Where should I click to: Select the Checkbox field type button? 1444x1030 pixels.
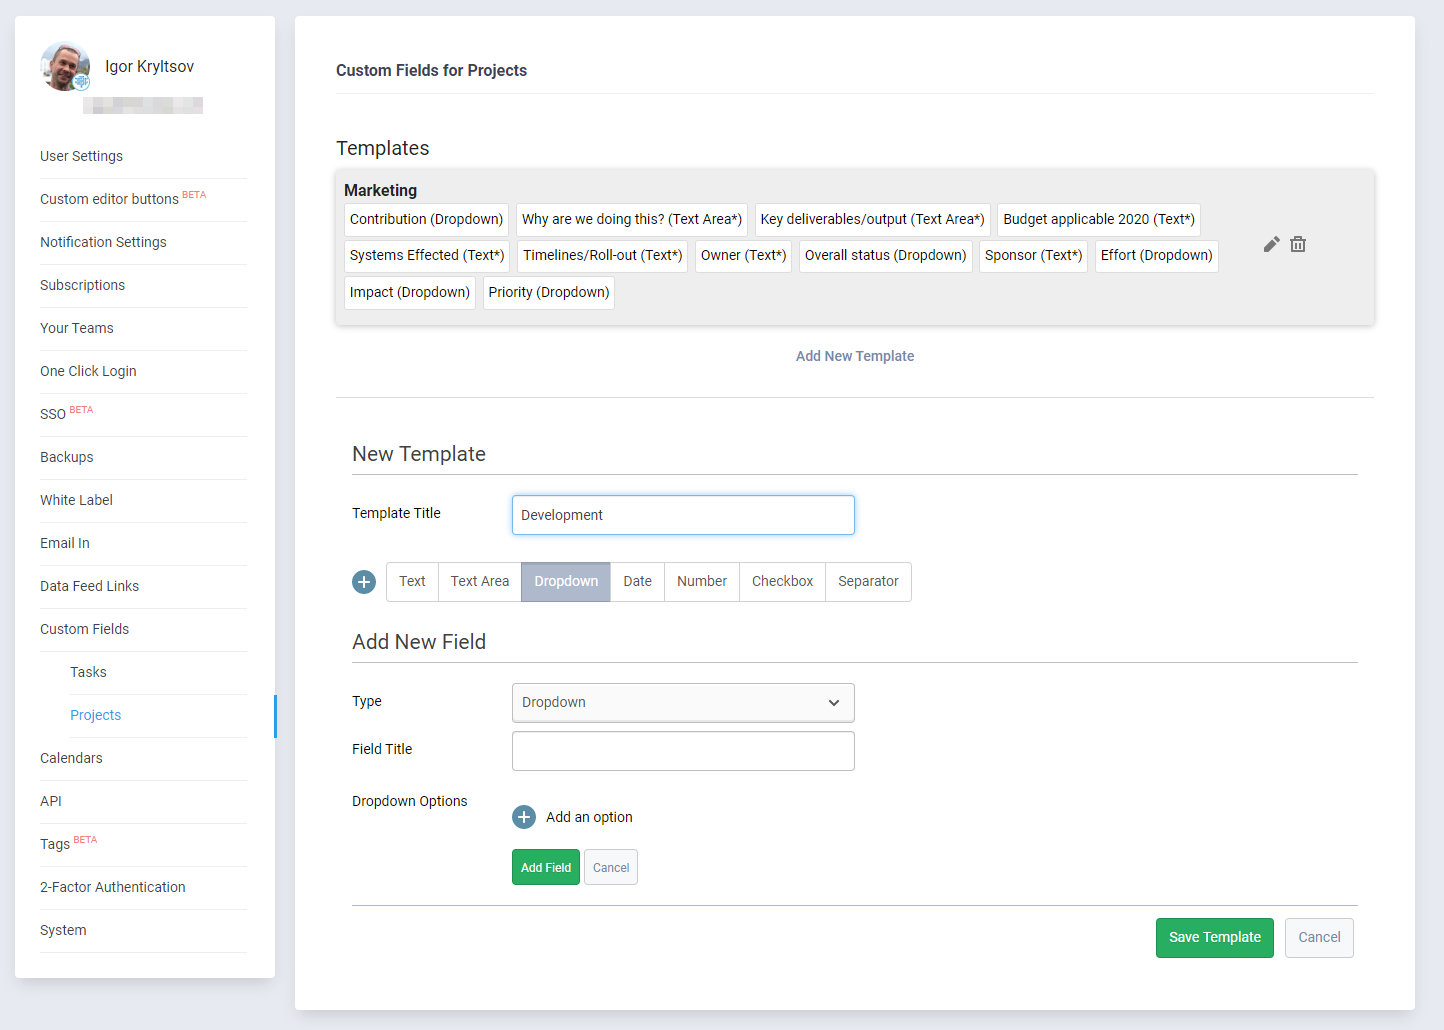click(782, 582)
